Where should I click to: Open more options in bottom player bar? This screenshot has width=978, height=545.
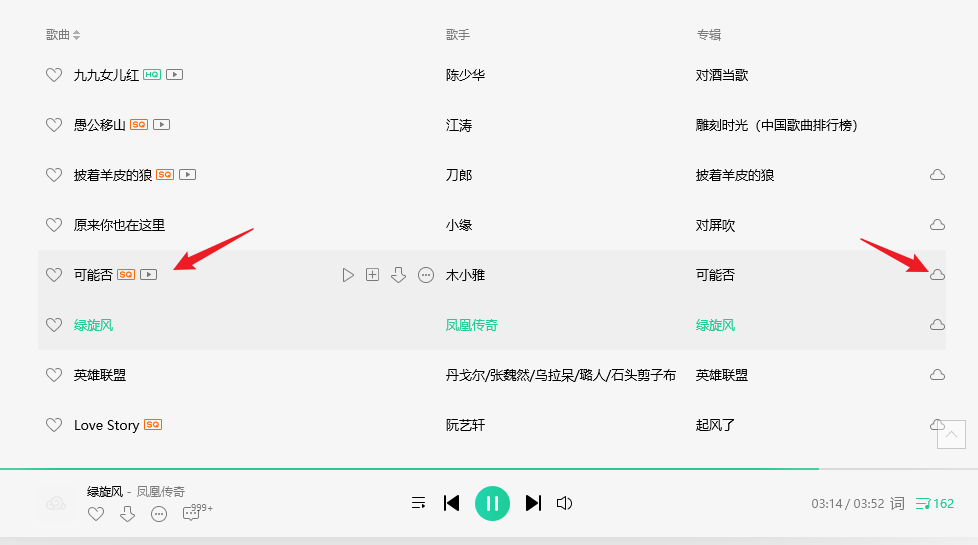[159, 514]
